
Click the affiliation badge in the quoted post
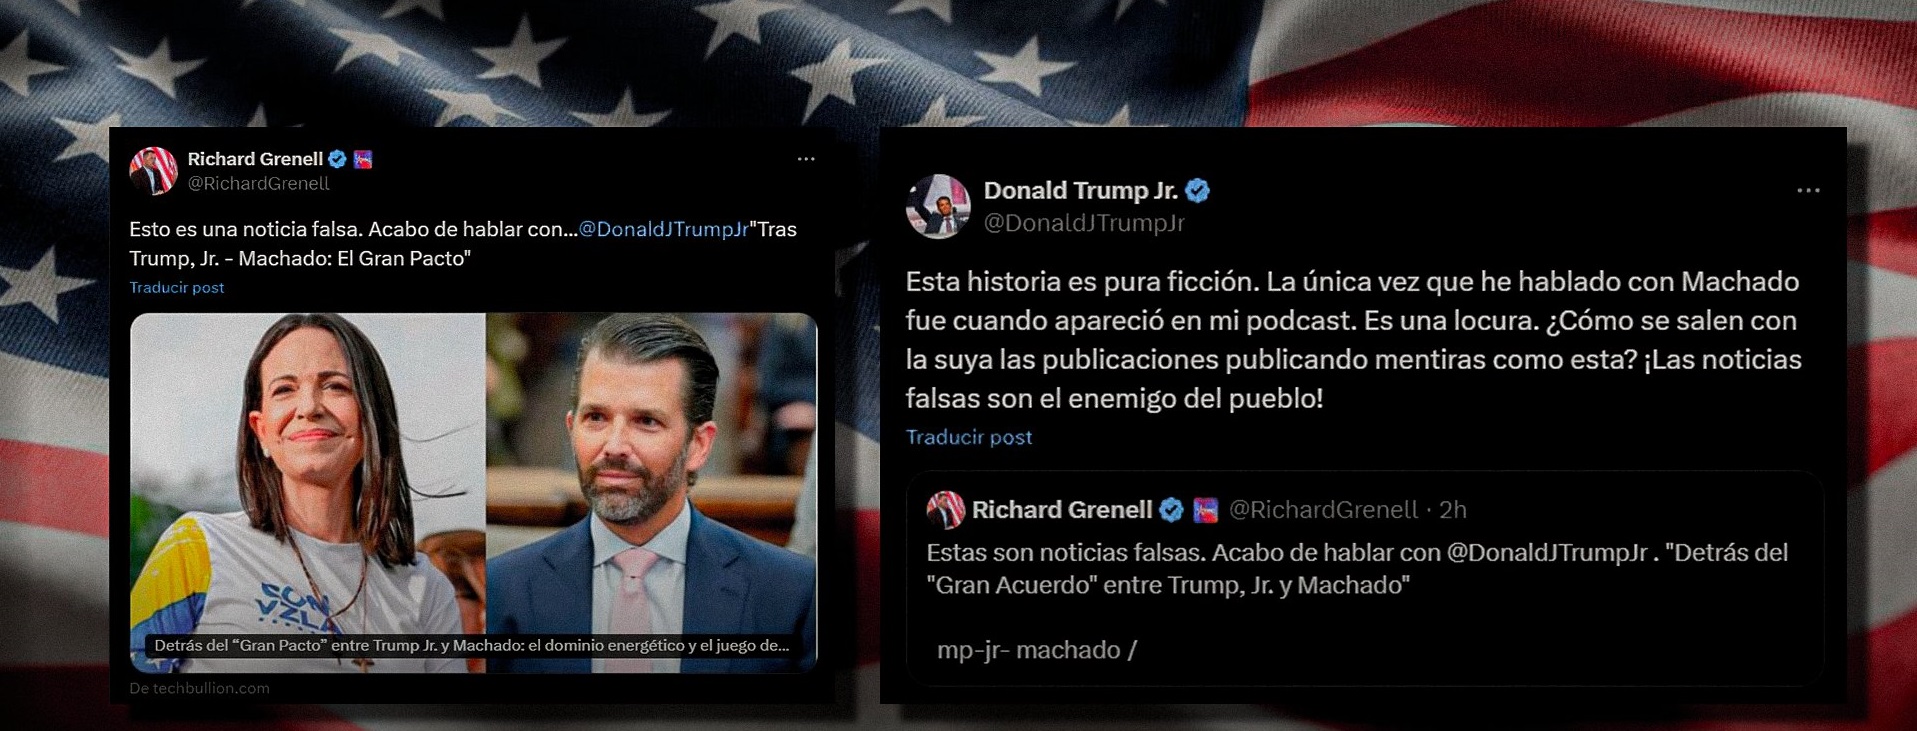tap(1206, 510)
